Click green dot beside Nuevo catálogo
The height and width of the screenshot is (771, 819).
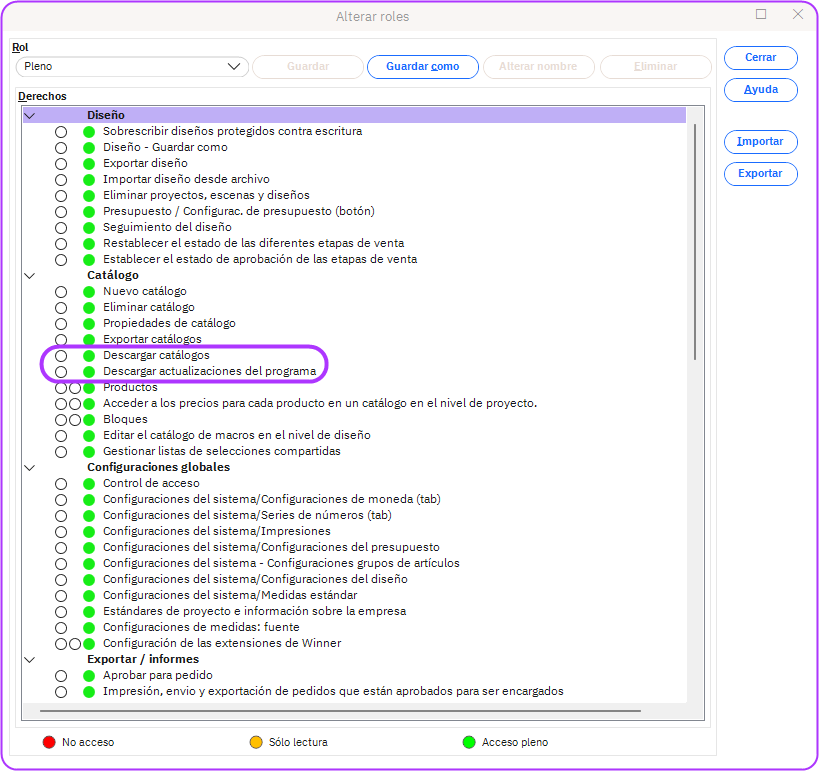point(89,291)
